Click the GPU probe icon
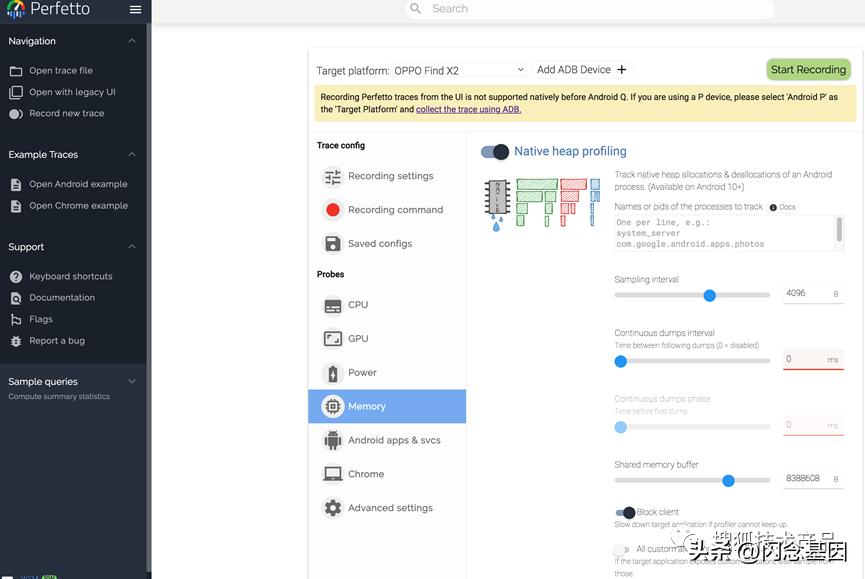The height and width of the screenshot is (579, 865). (x=333, y=339)
